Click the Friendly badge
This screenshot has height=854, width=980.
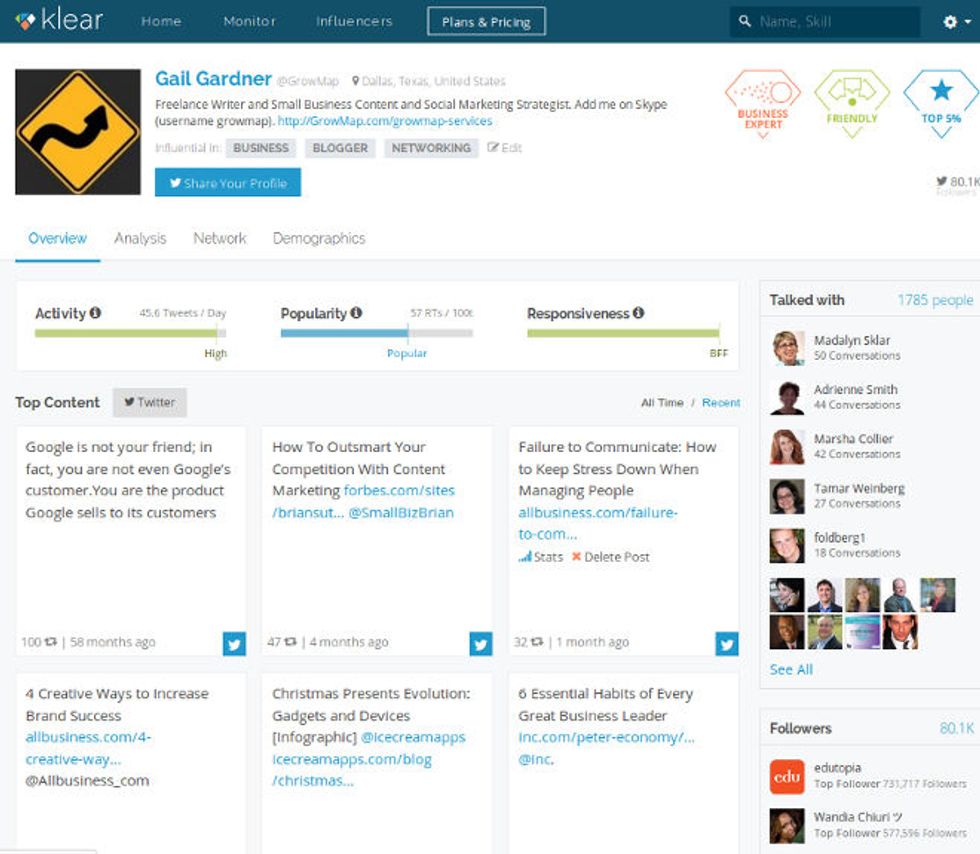852,103
